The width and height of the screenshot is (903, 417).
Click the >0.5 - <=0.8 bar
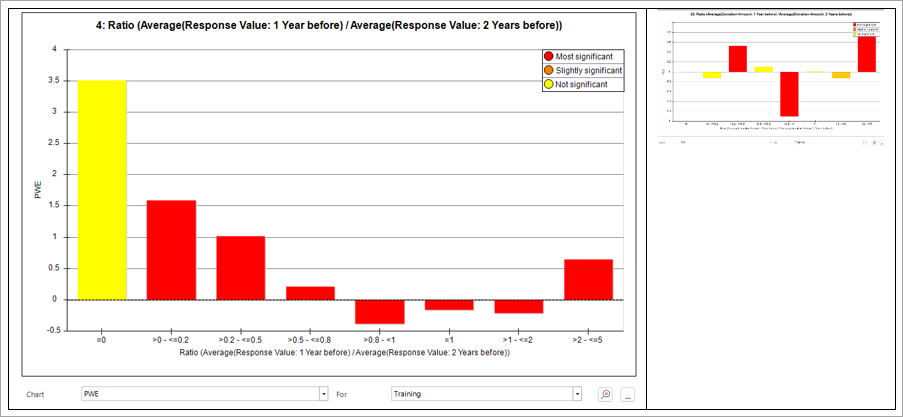pyautogui.click(x=310, y=293)
